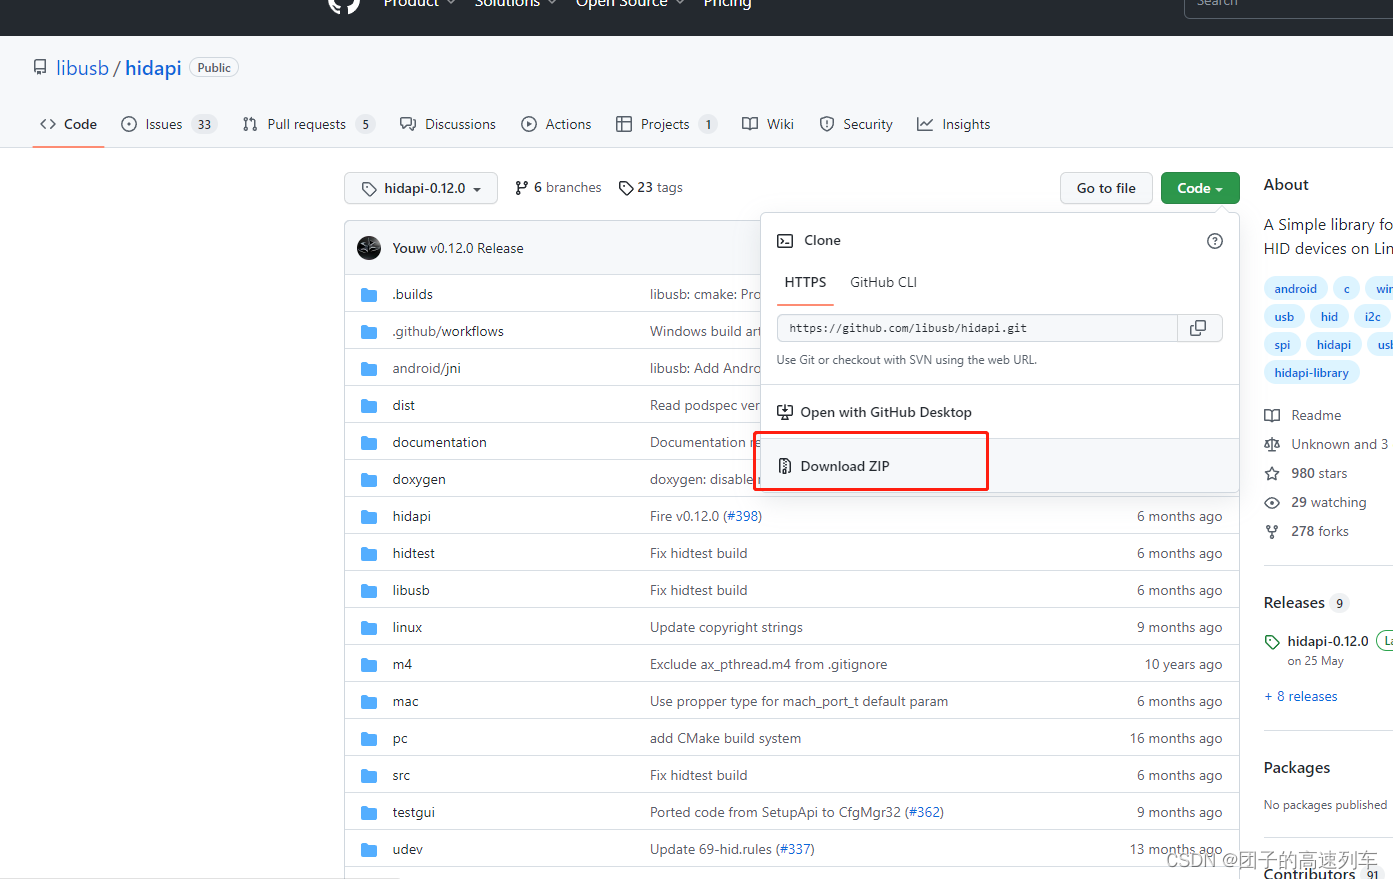Click the GitHub Desktop icon

tap(785, 412)
